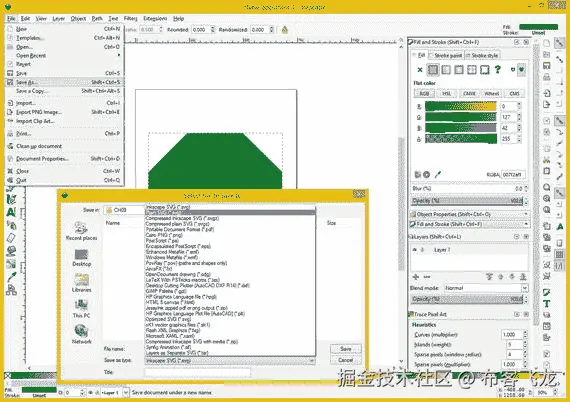
Task: Toggle the even-odd fill rule heart icon
Action: click(x=513, y=69)
